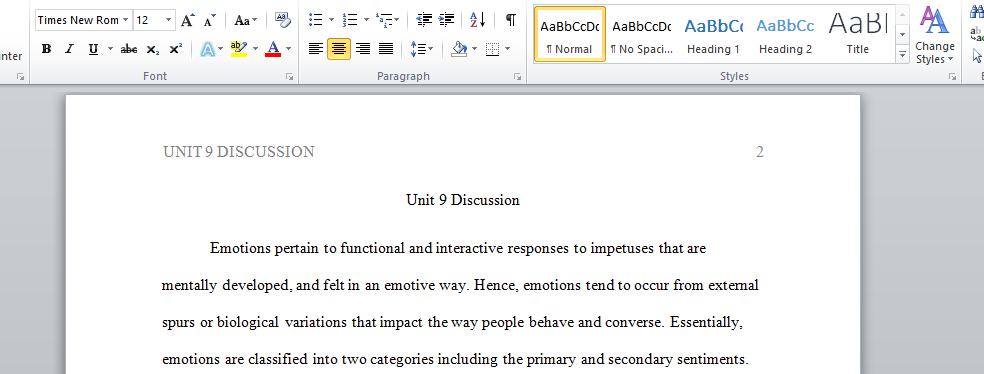Click the Clear Formatting icon
This screenshot has height=374, width=984.
(x=284, y=20)
